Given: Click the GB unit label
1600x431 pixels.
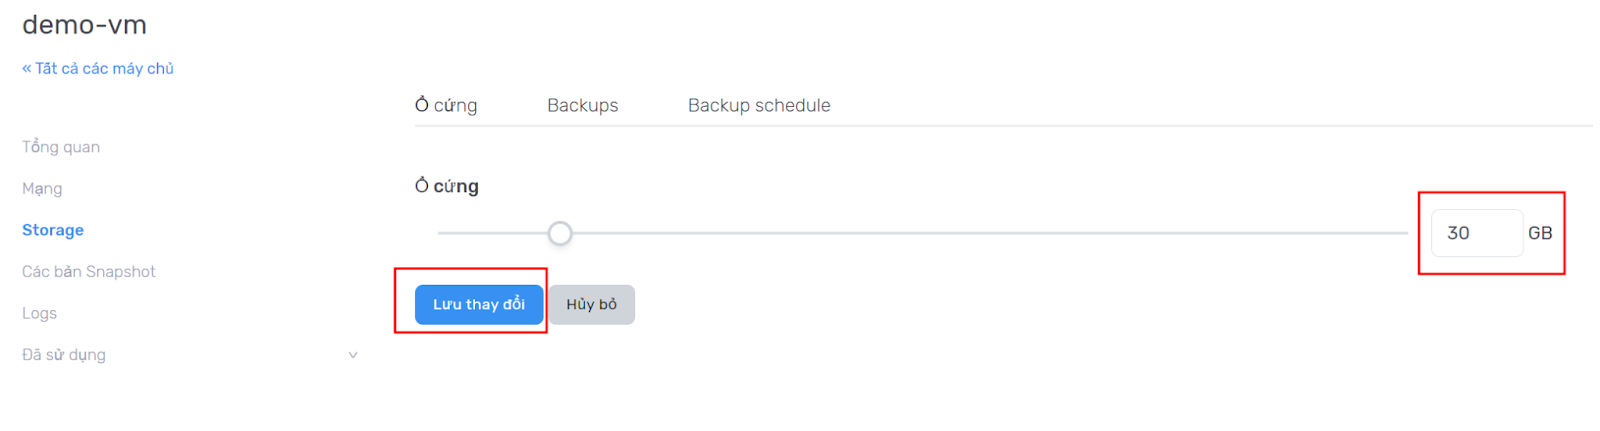Looking at the screenshot, I should [1540, 233].
